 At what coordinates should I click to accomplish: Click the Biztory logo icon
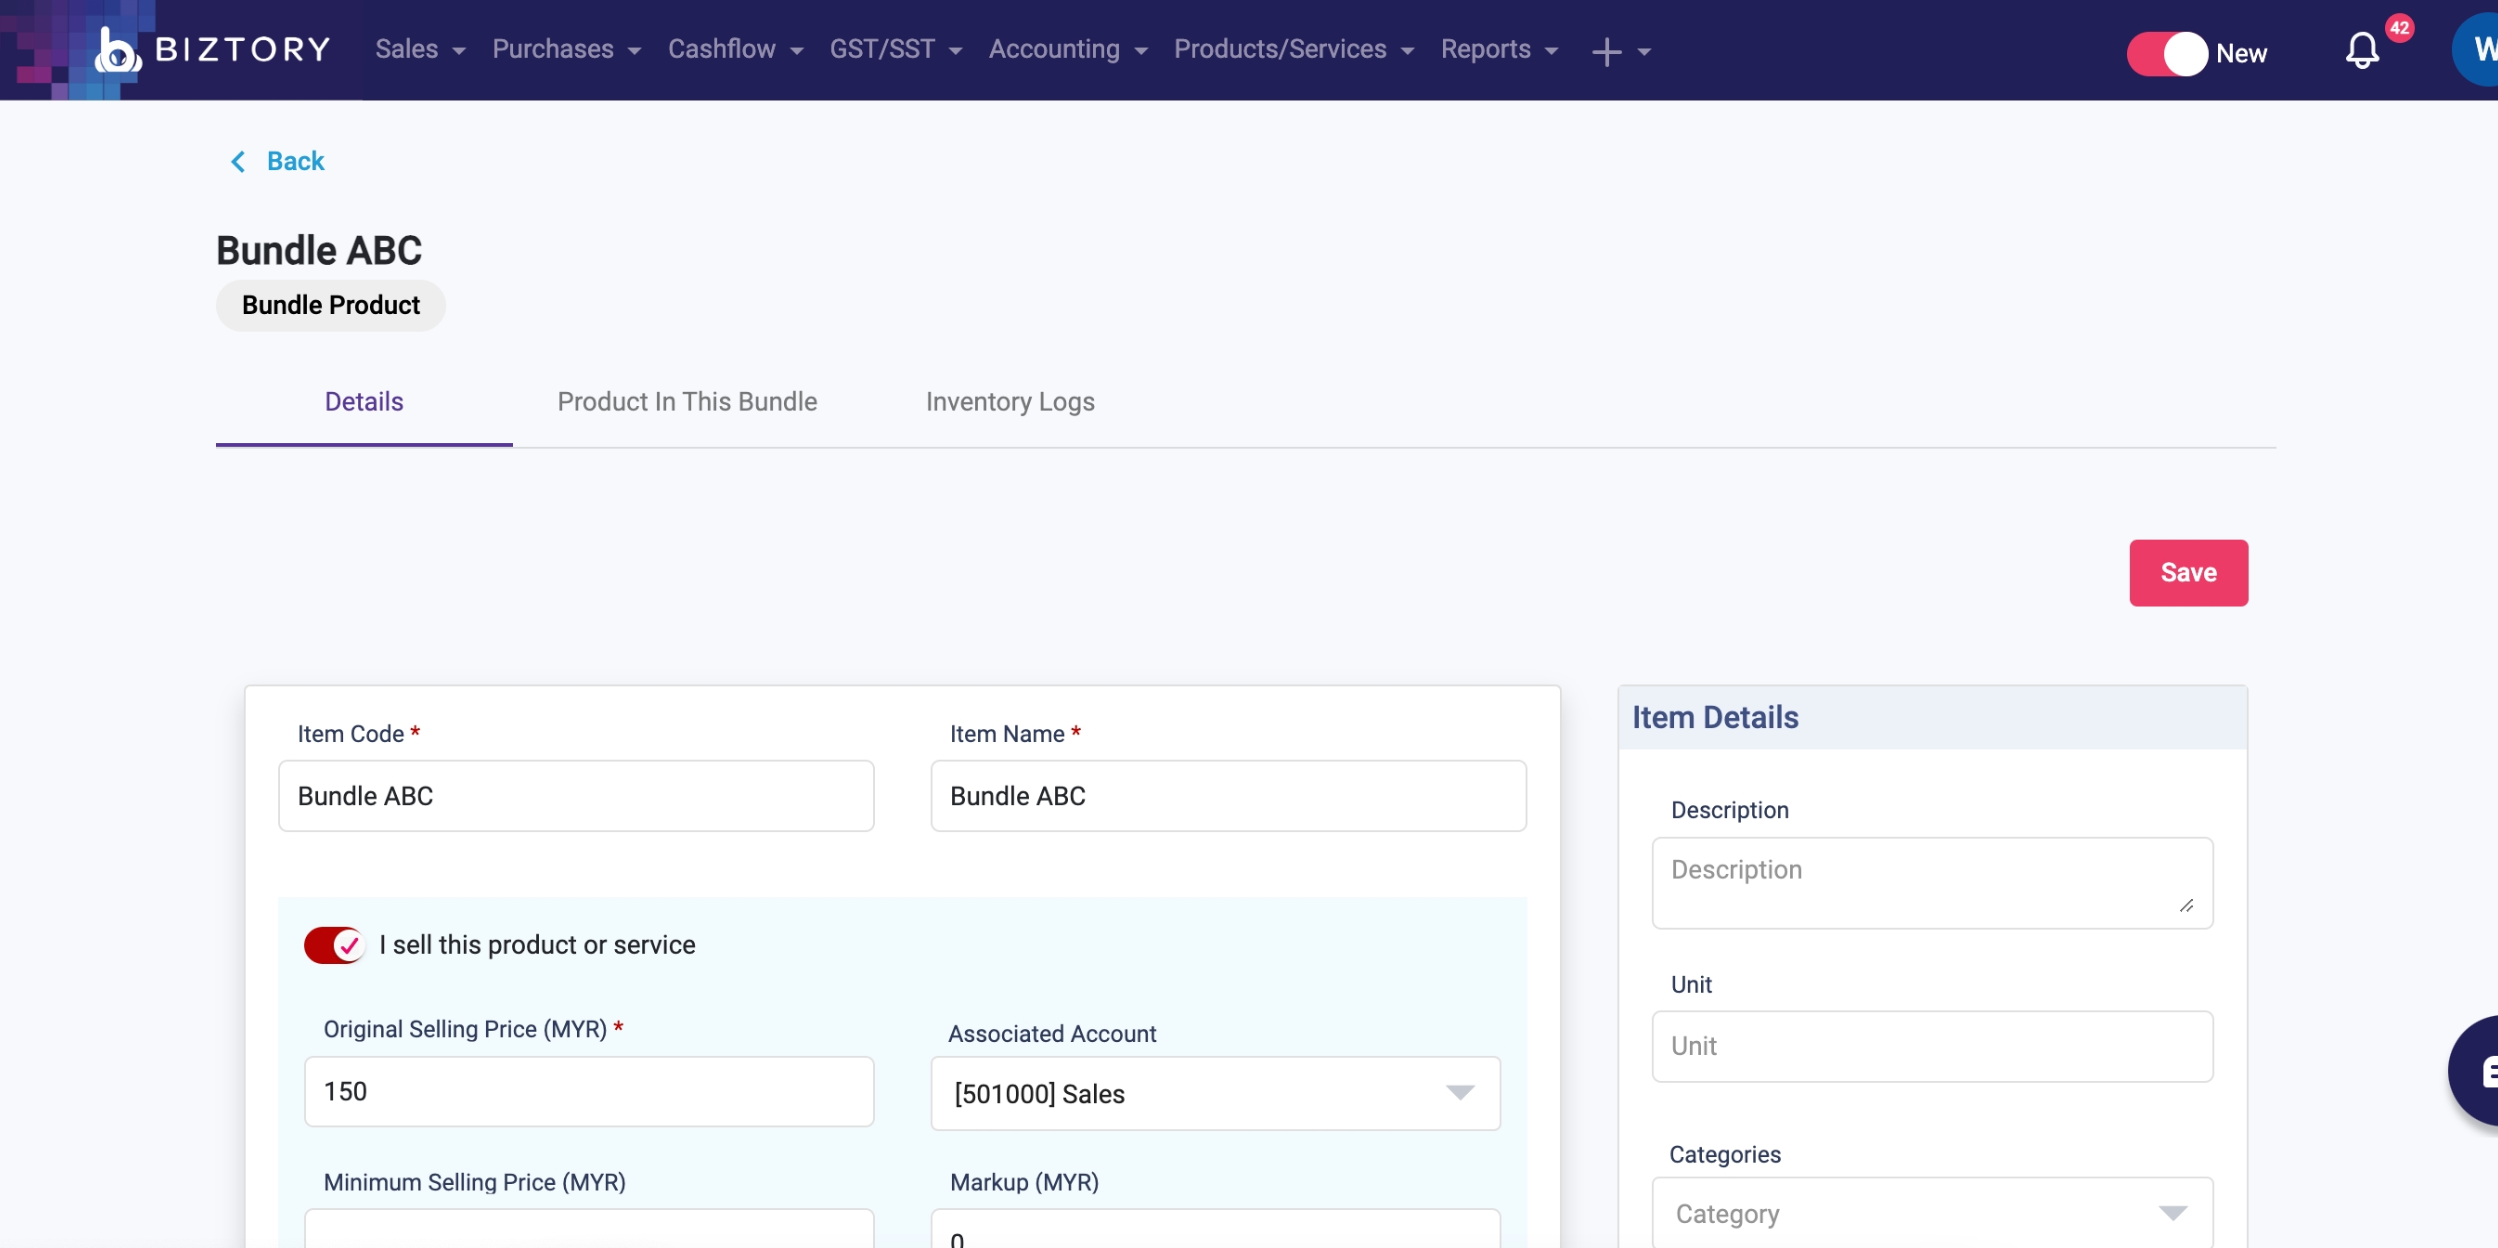117,50
